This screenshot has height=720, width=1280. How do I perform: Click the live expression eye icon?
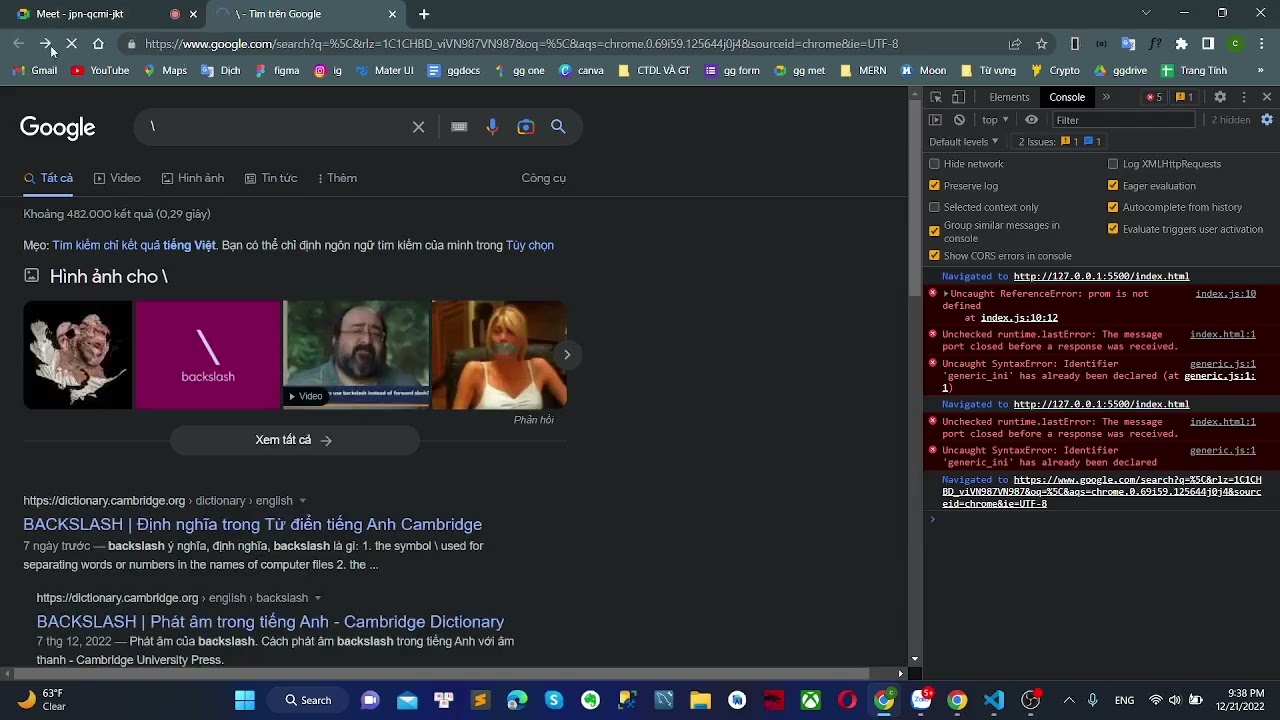1032,120
